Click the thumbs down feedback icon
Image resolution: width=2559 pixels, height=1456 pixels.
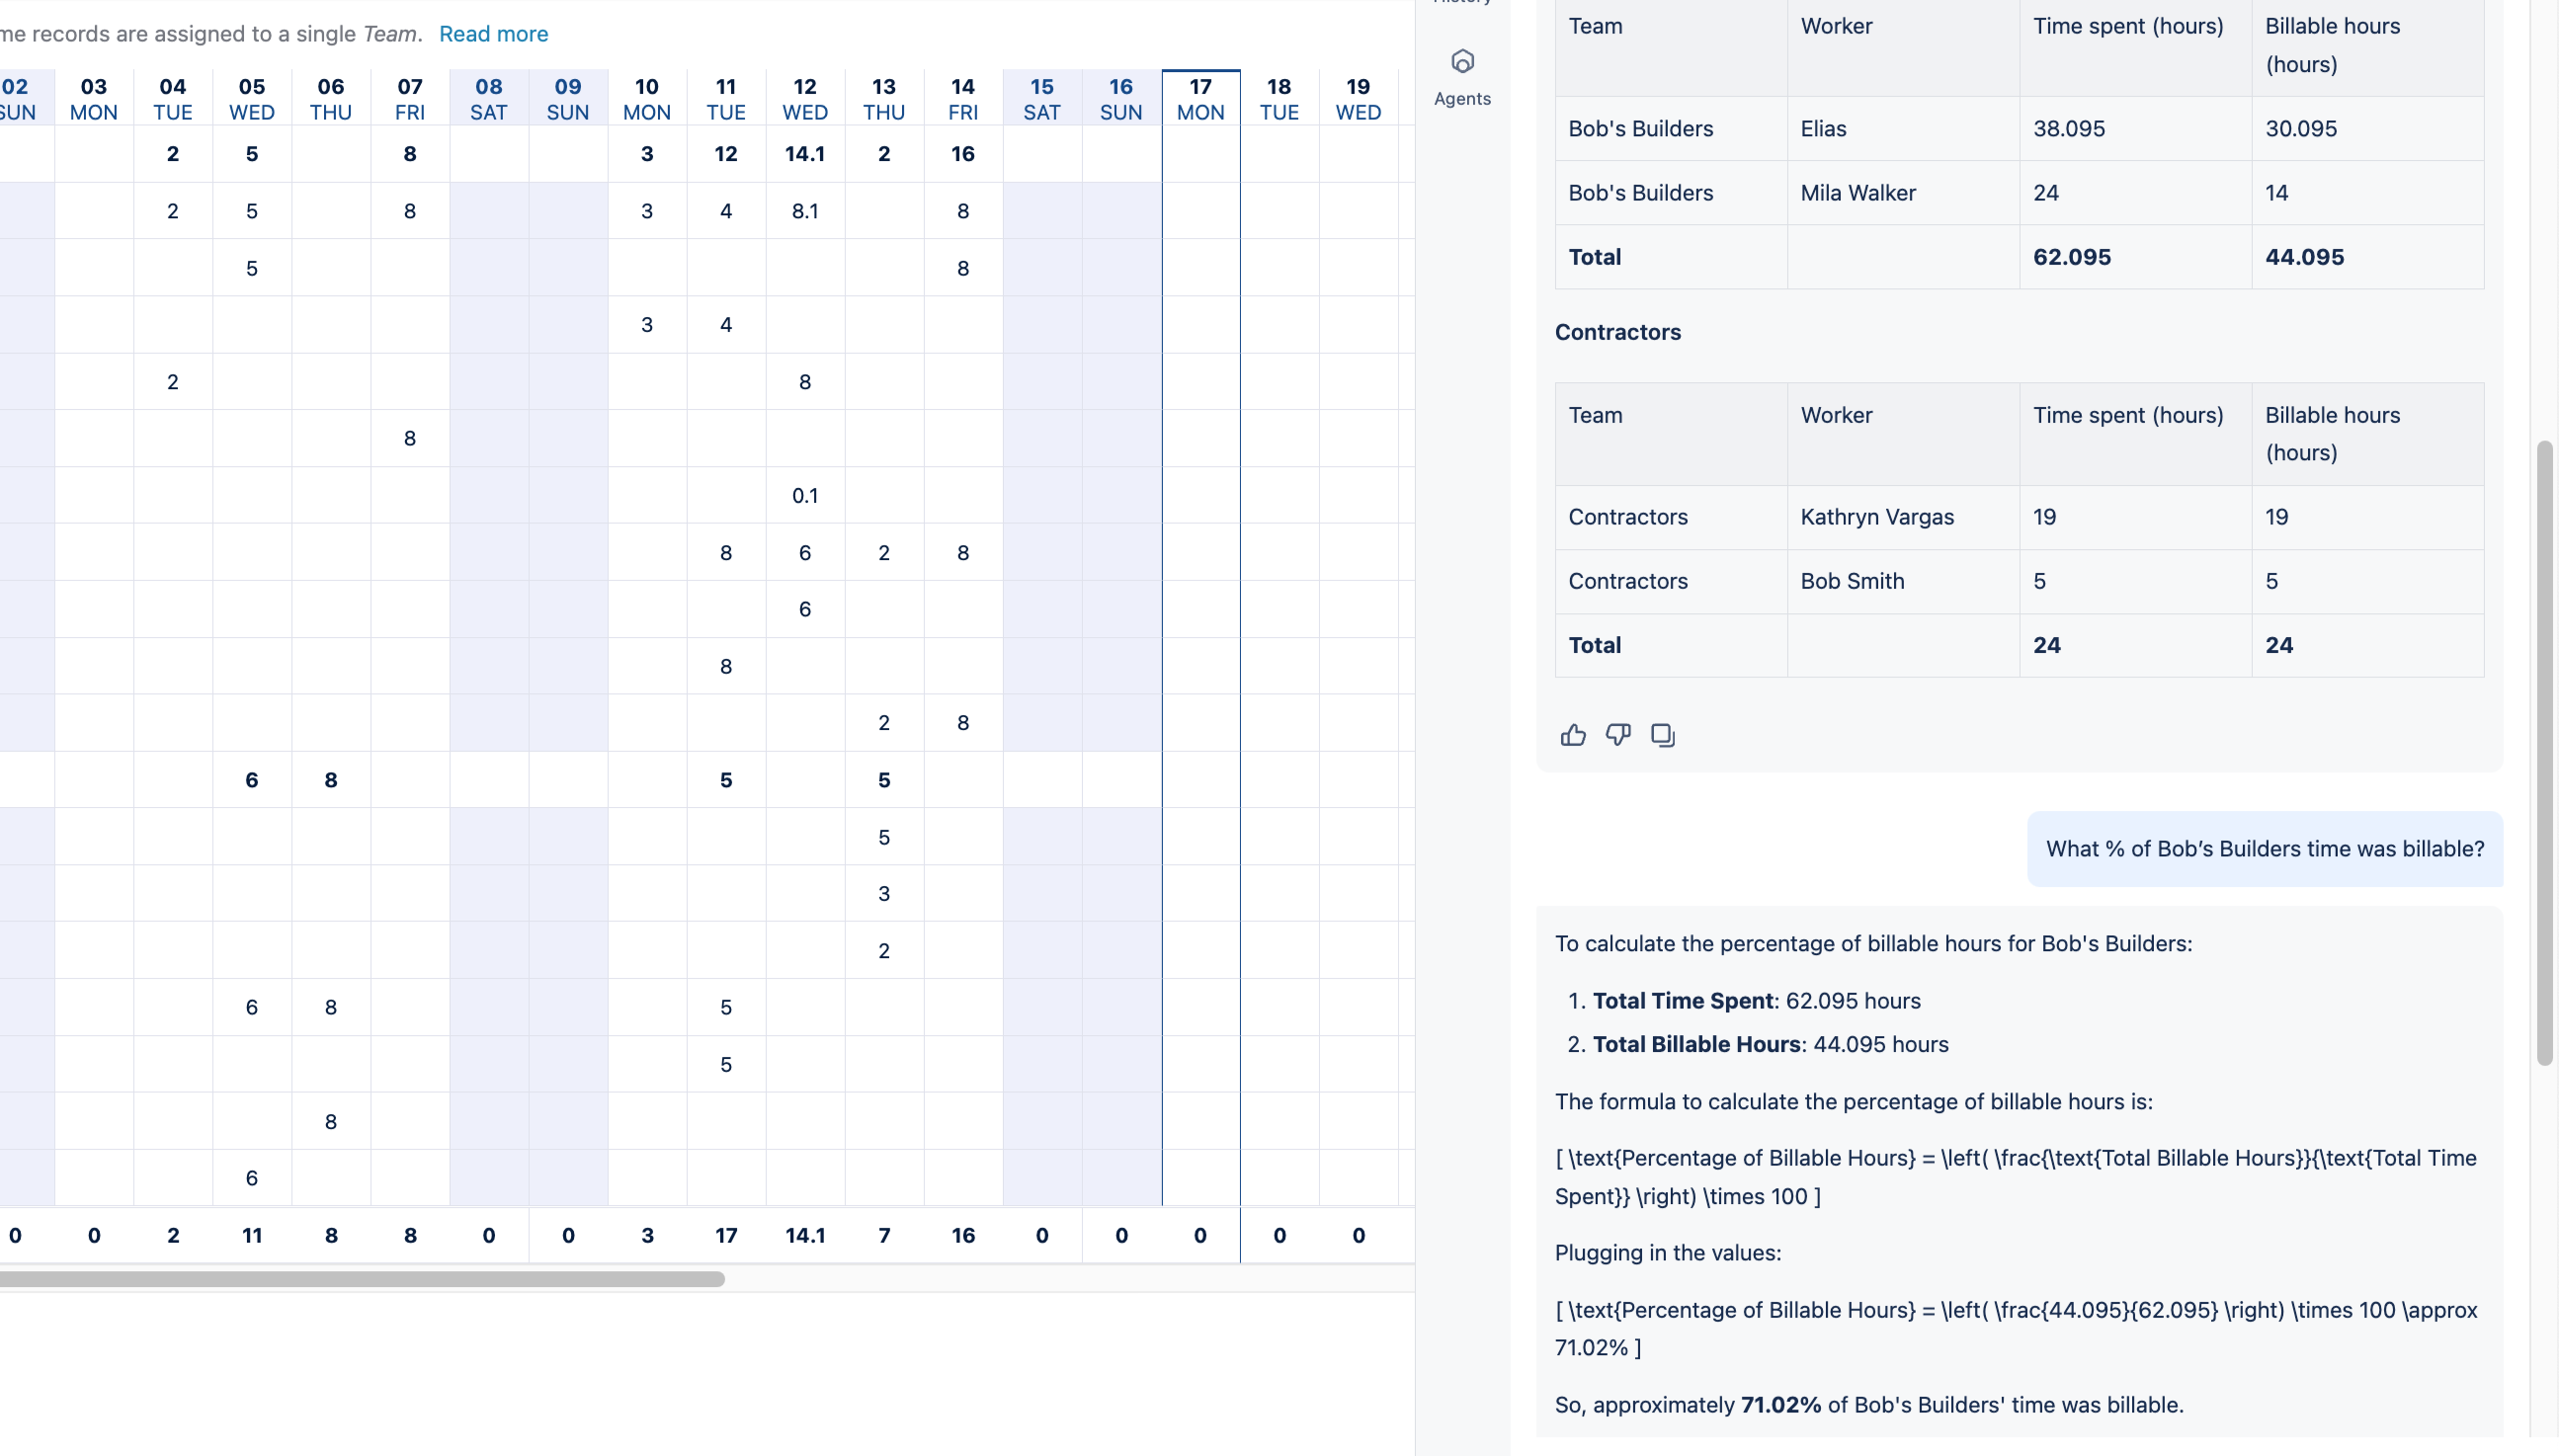[1617, 735]
